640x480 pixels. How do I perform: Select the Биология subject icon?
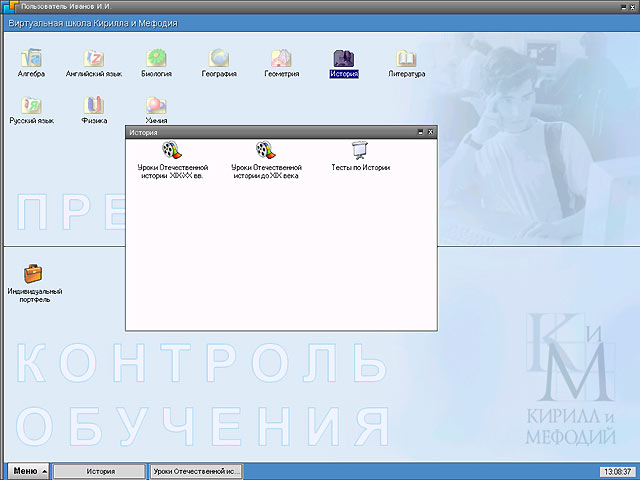(x=155, y=58)
